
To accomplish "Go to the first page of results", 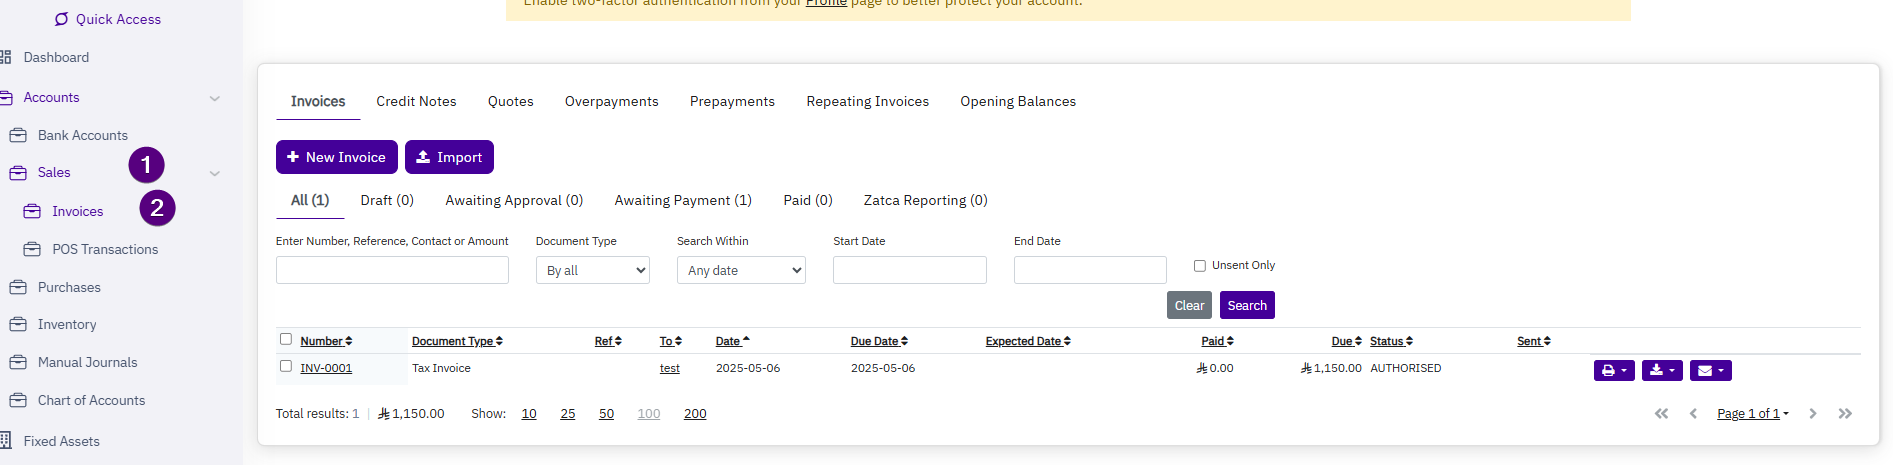I will pyautogui.click(x=1661, y=413).
